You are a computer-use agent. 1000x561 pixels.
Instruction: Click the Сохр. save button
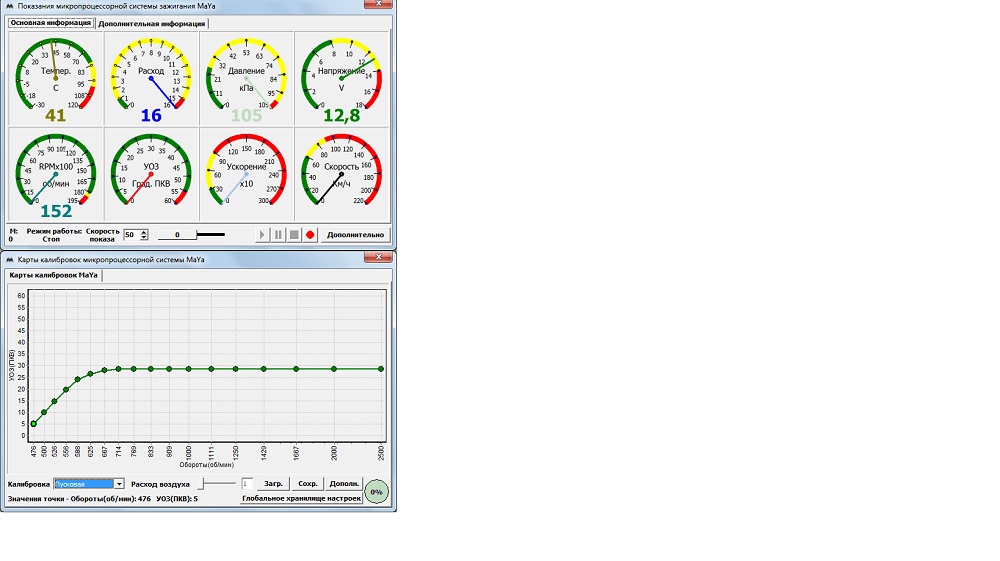pyautogui.click(x=308, y=484)
